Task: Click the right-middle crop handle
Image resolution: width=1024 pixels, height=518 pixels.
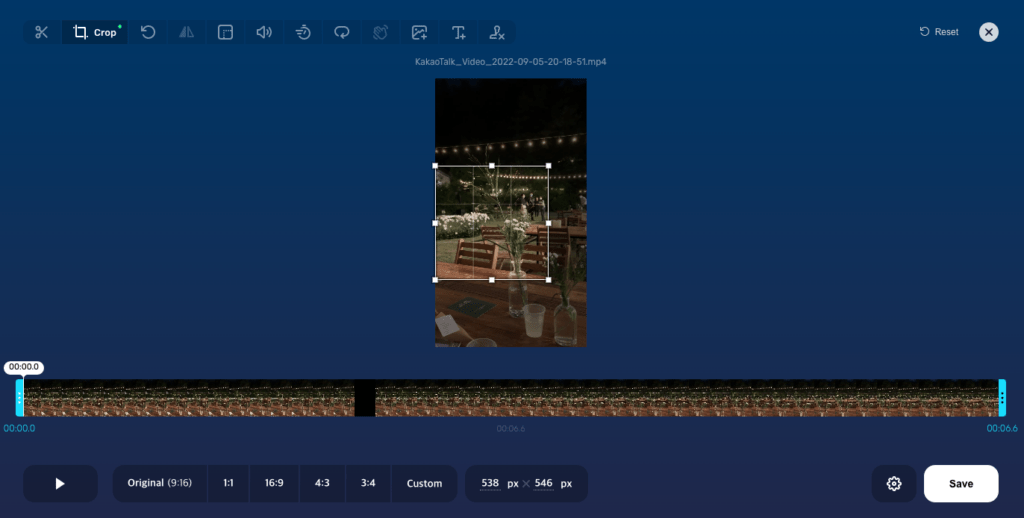Action: (x=548, y=223)
